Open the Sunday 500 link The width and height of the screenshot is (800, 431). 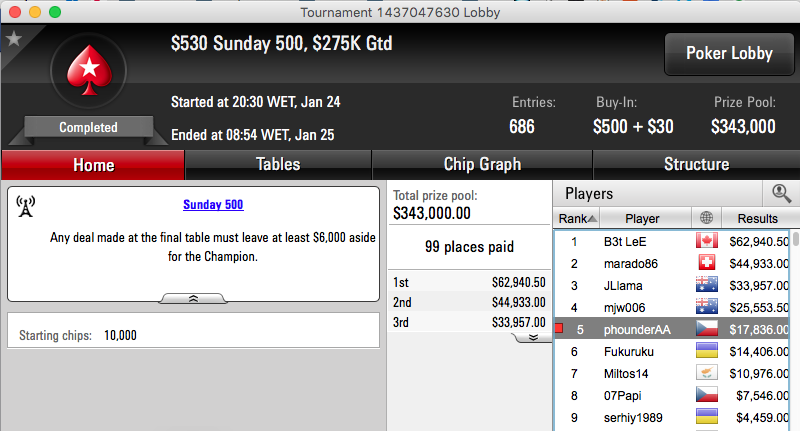point(213,205)
